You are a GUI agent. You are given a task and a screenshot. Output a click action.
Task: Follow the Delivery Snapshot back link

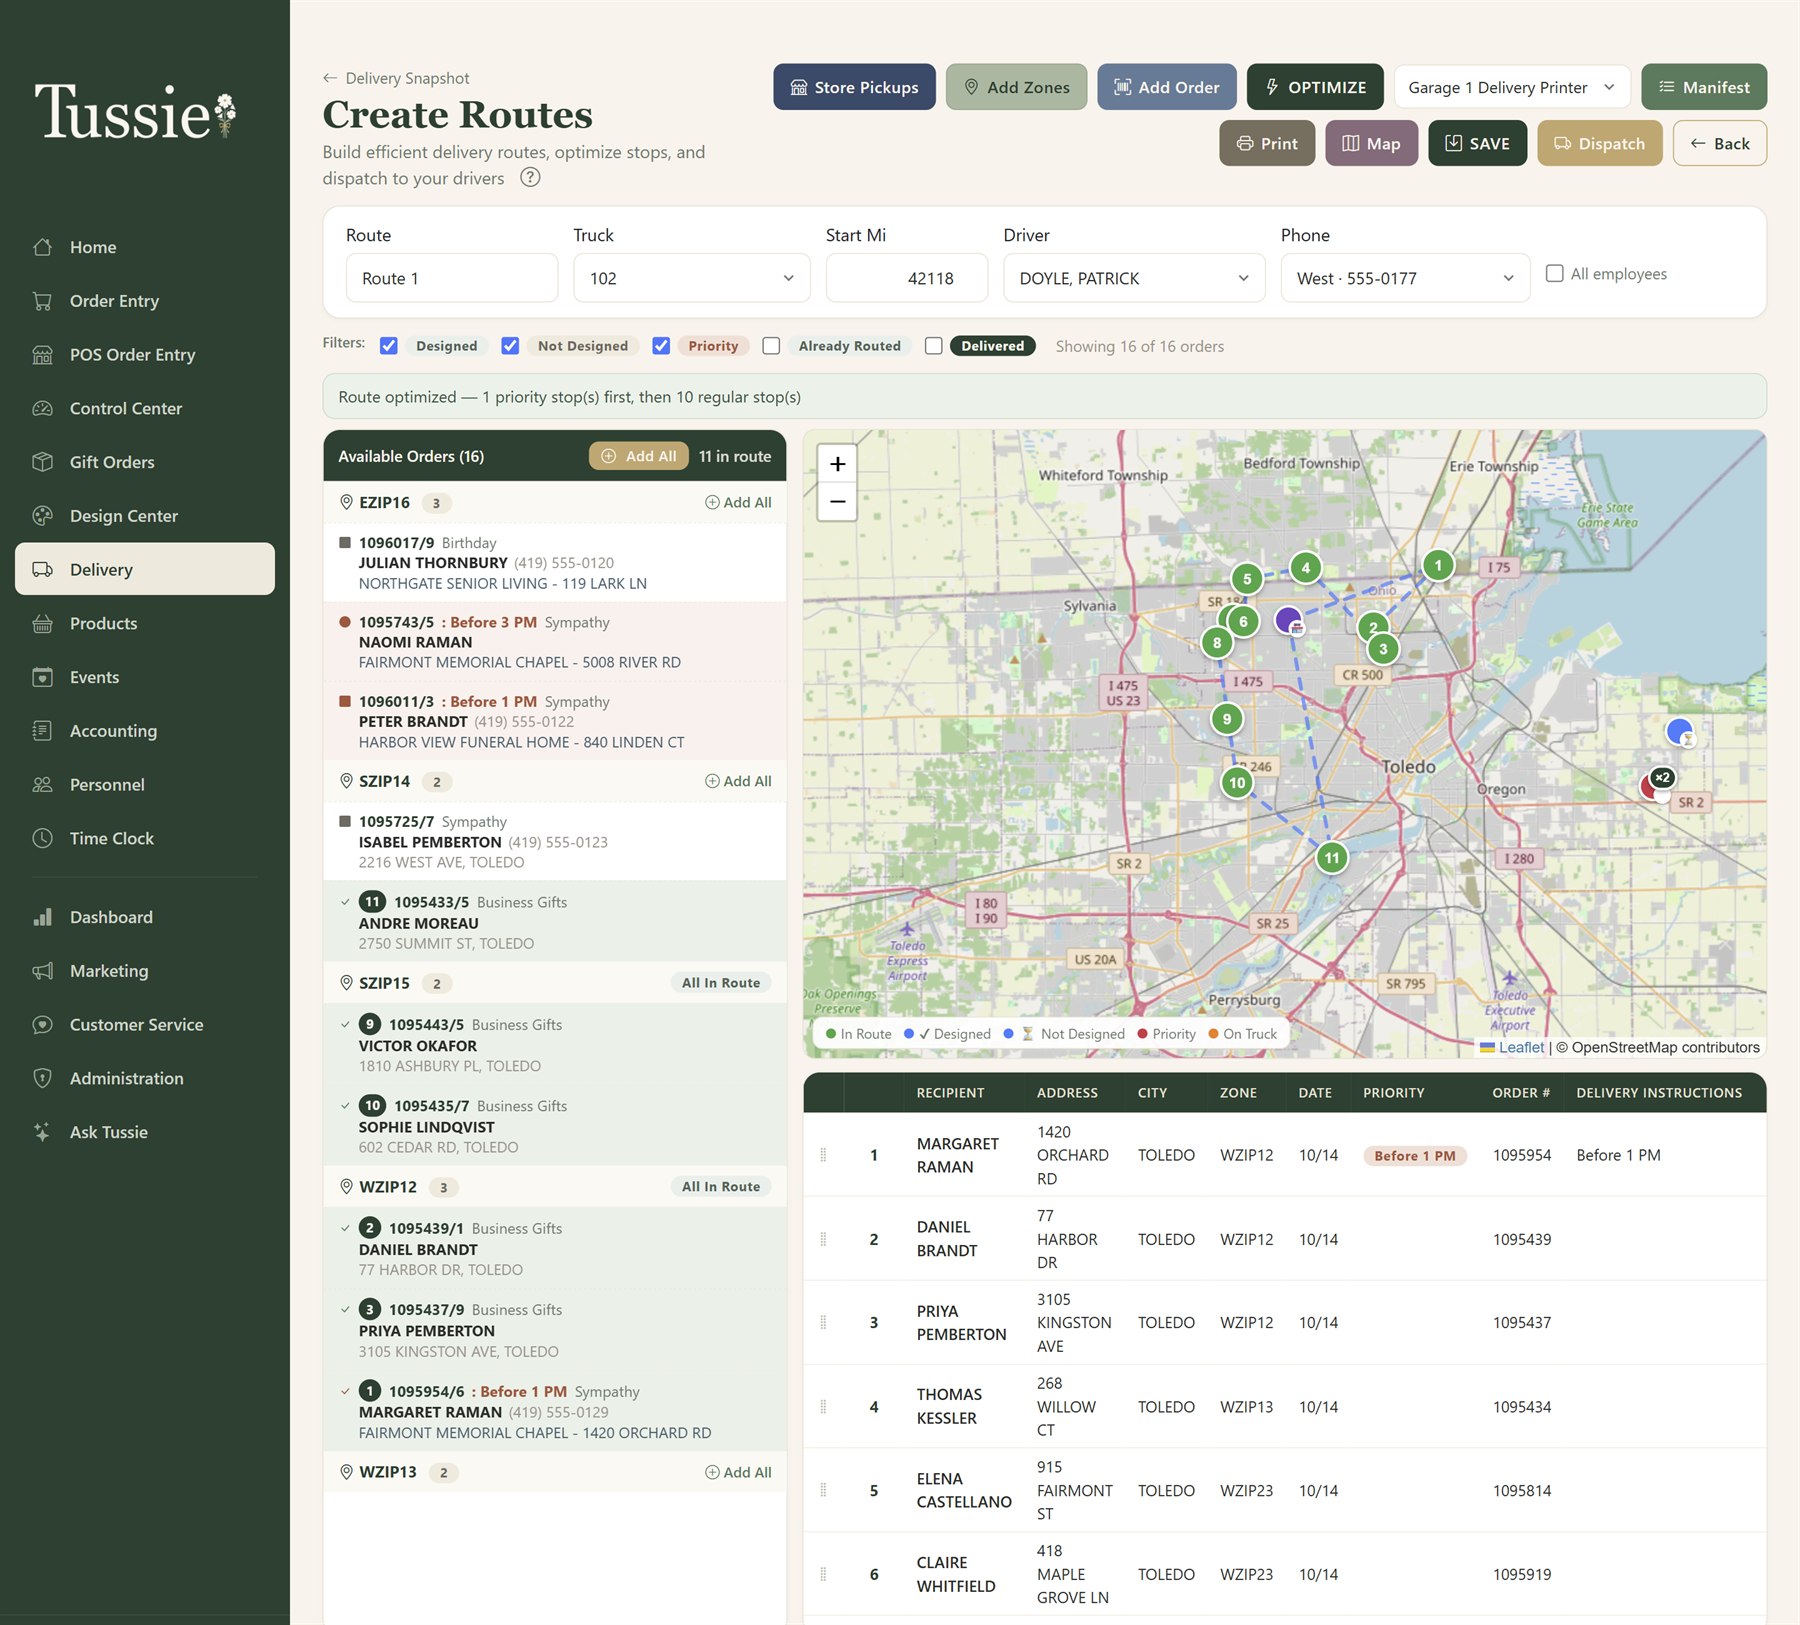tap(396, 78)
